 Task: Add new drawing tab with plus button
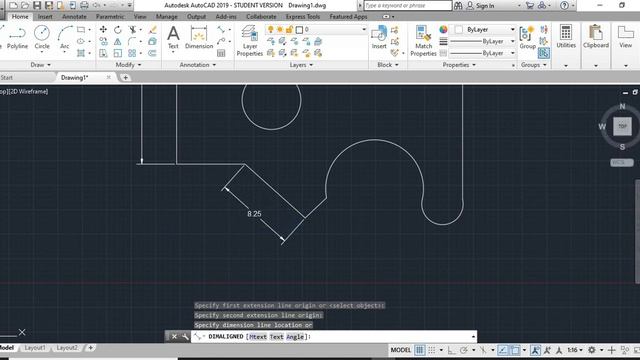pyautogui.click(x=125, y=78)
